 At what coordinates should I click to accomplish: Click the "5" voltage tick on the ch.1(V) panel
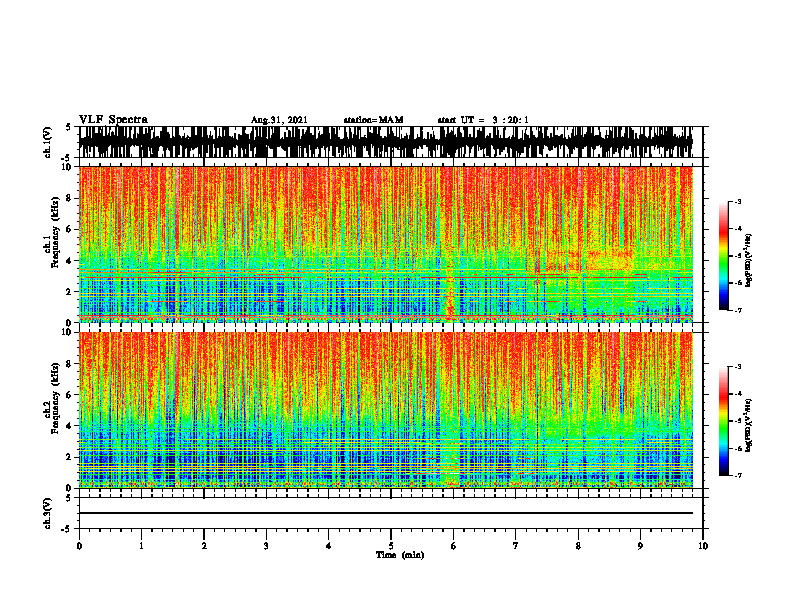coord(68,128)
